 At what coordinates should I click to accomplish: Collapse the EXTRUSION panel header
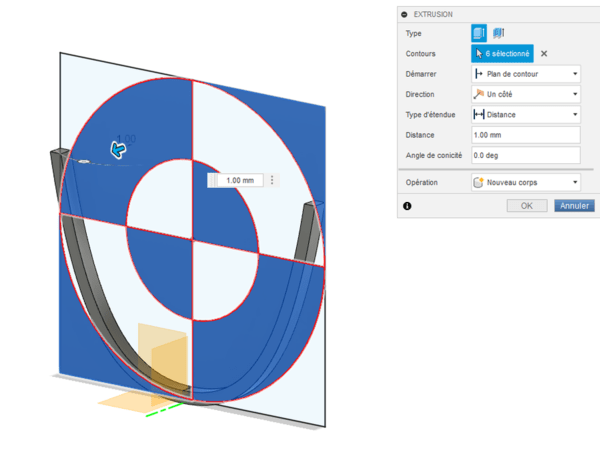404,15
